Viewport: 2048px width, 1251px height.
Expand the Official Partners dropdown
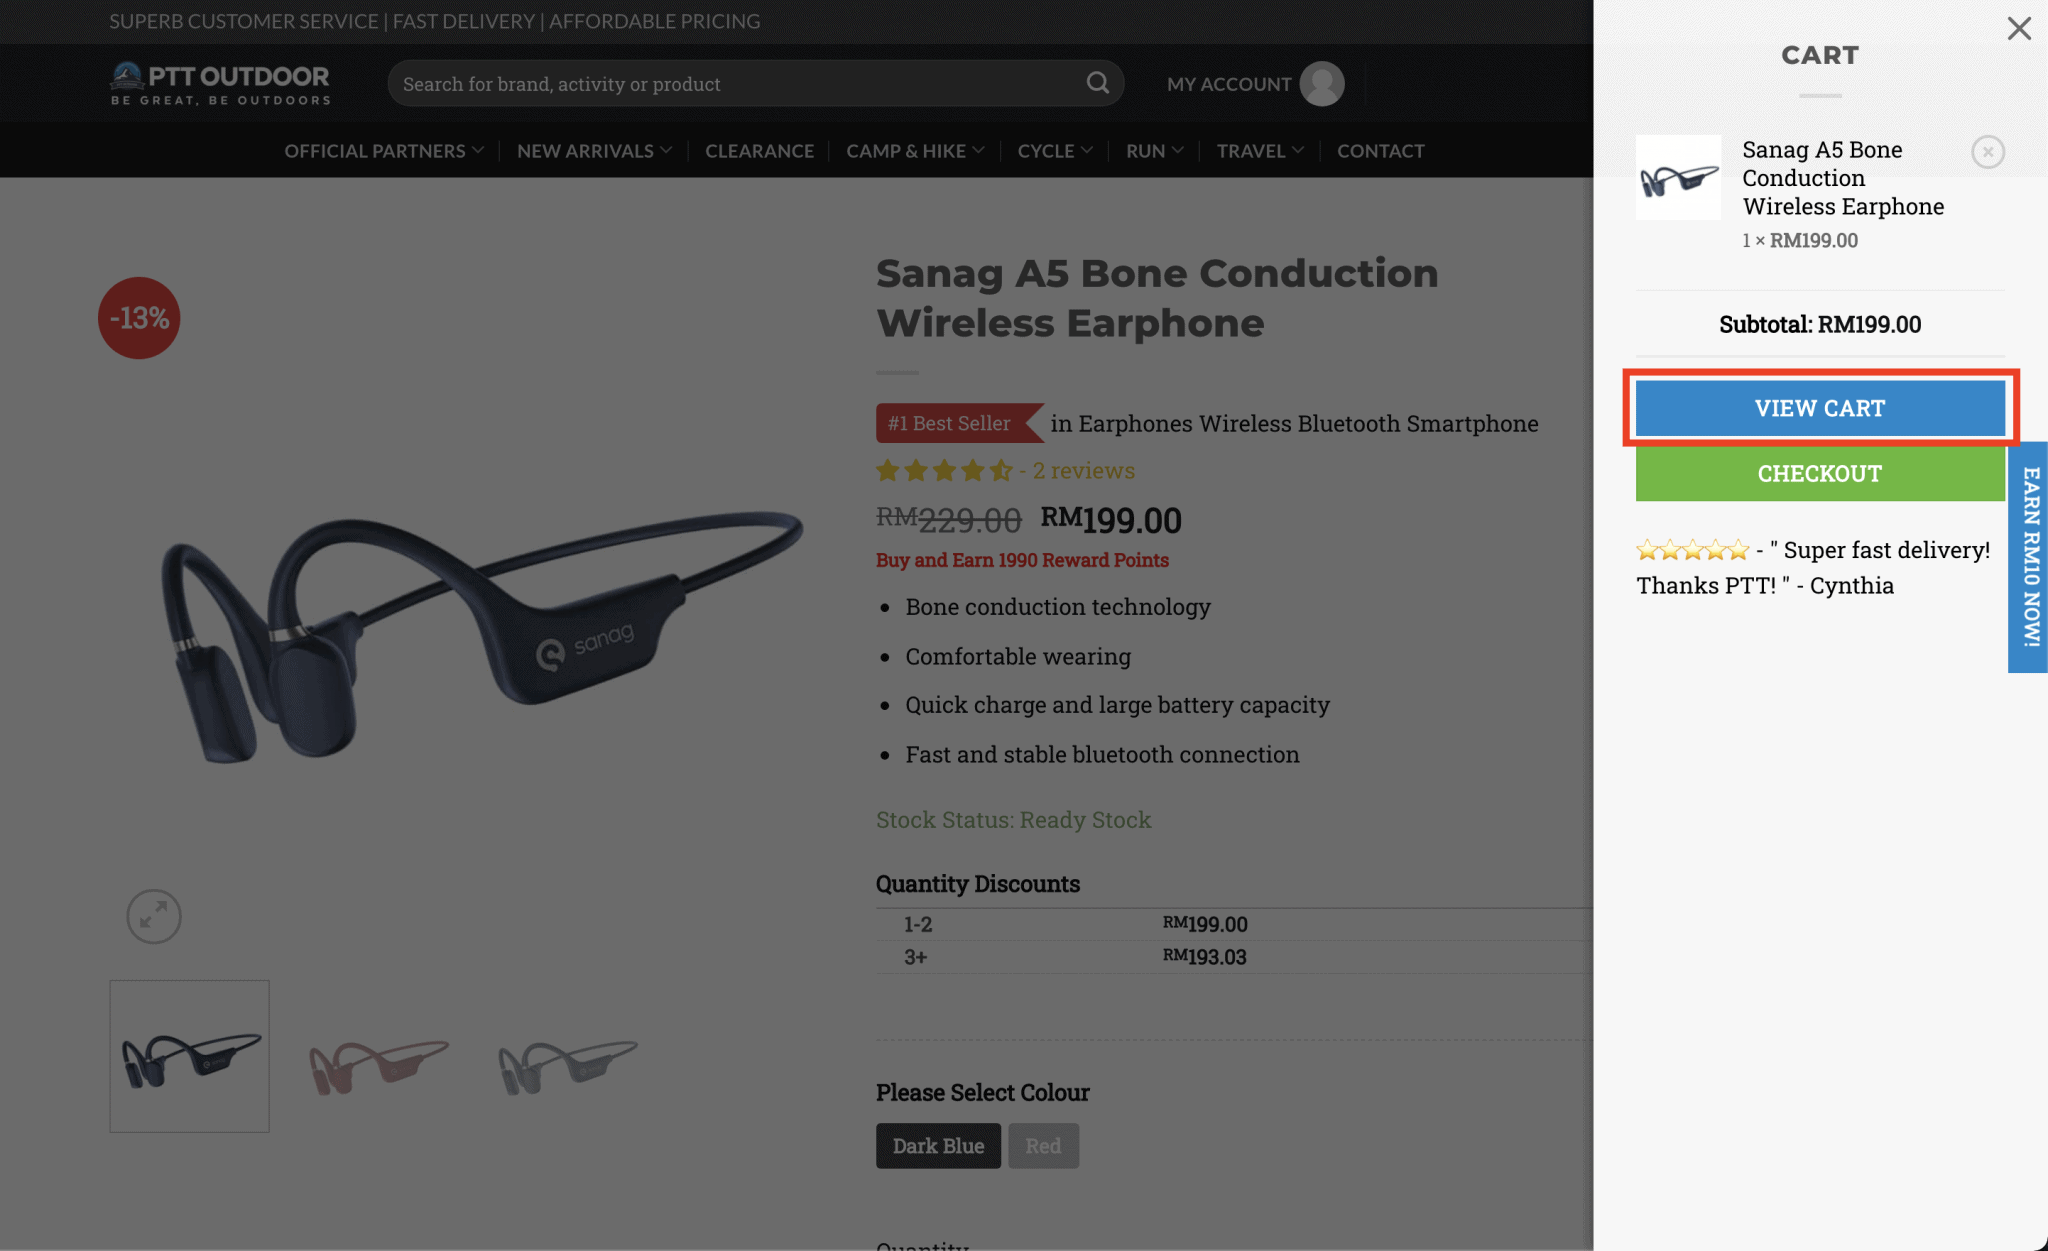pyautogui.click(x=384, y=151)
